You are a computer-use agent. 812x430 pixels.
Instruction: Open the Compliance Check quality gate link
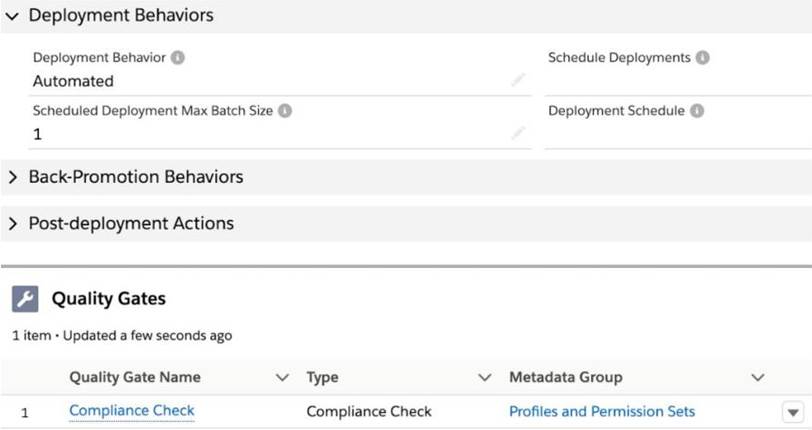pos(132,411)
